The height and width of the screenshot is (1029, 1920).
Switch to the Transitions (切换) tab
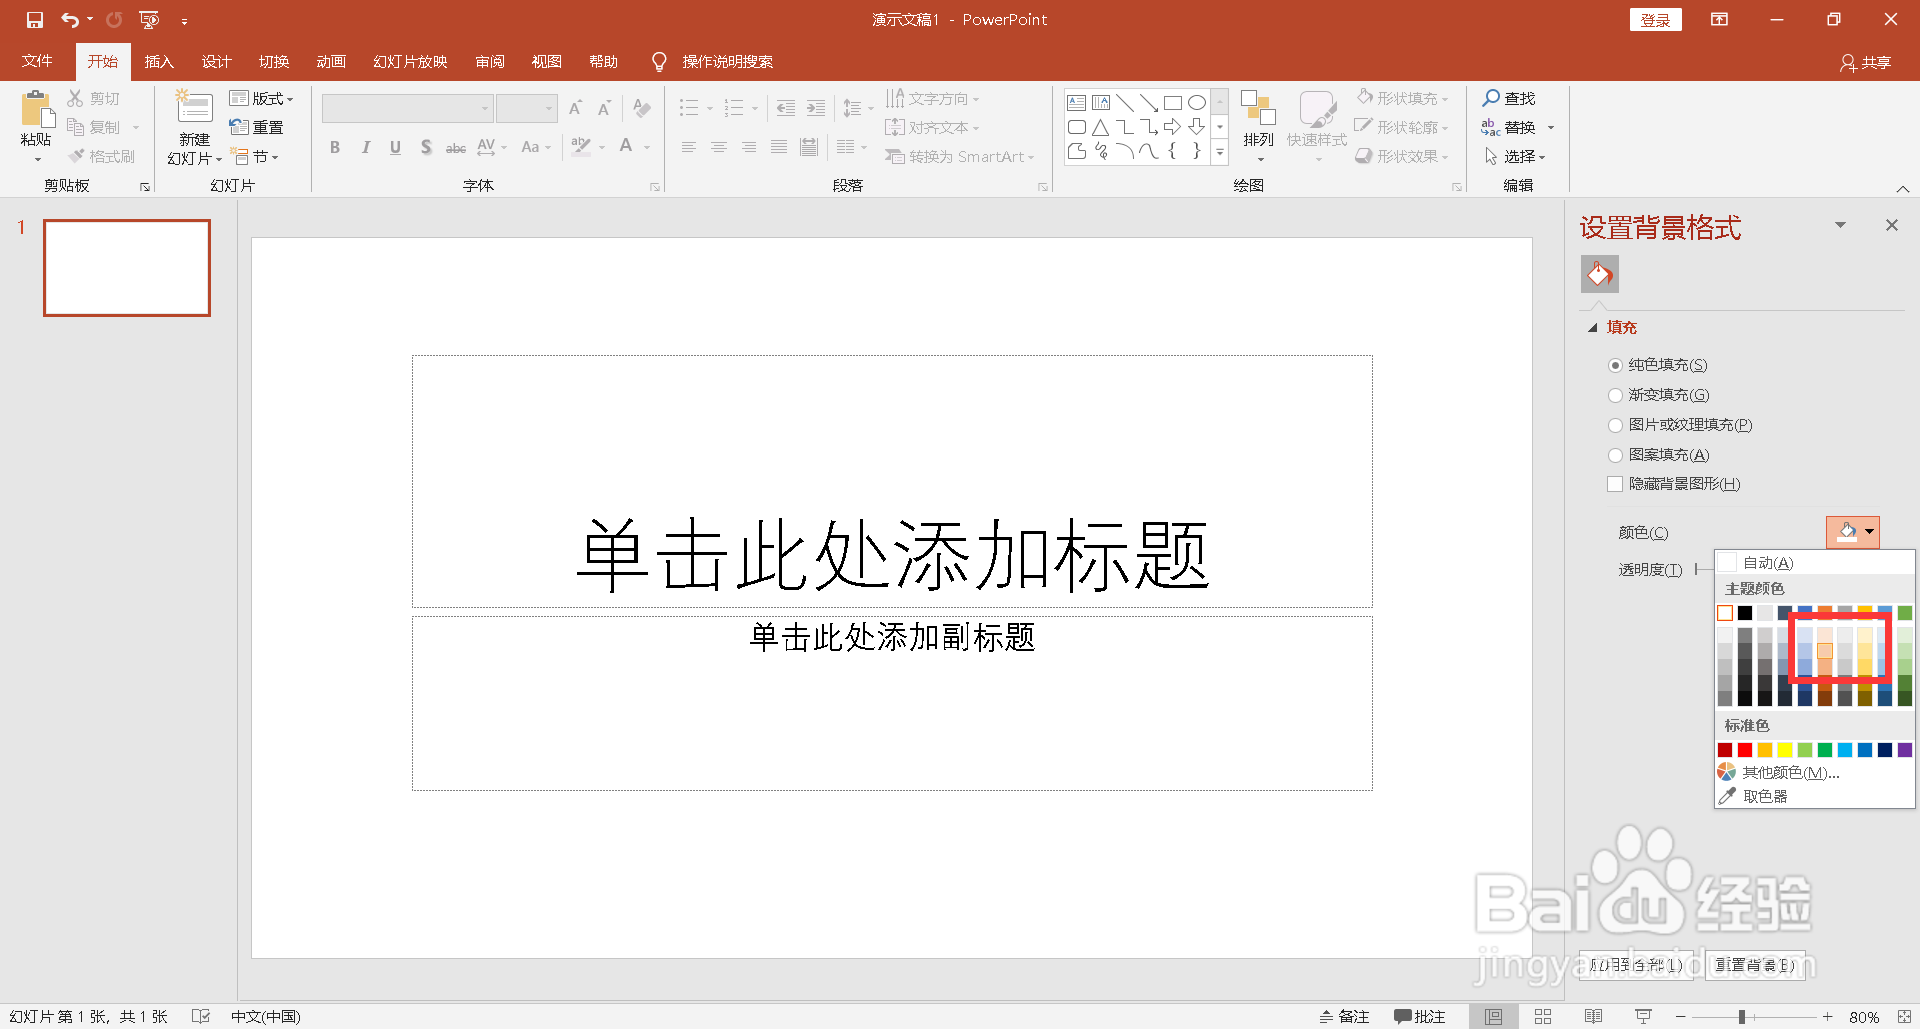coord(274,61)
